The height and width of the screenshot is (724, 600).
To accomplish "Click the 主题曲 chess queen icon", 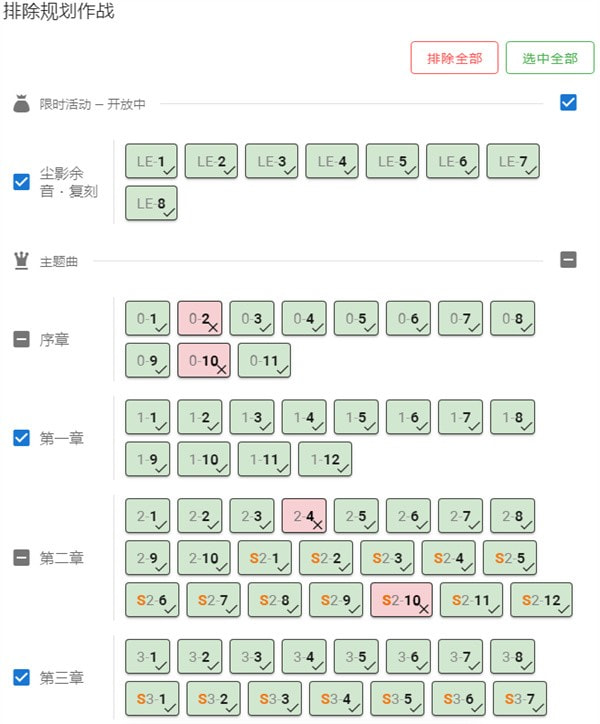I will click(x=21, y=261).
